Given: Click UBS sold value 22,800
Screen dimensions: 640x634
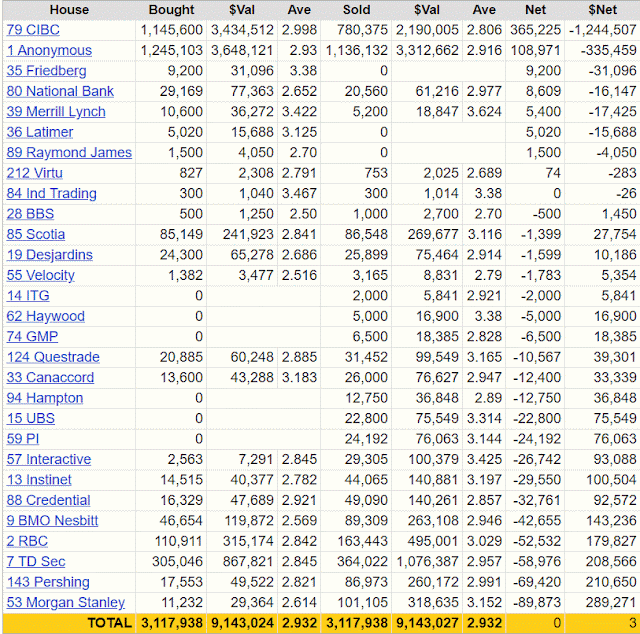Looking at the screenshot, I should point(366,418).
